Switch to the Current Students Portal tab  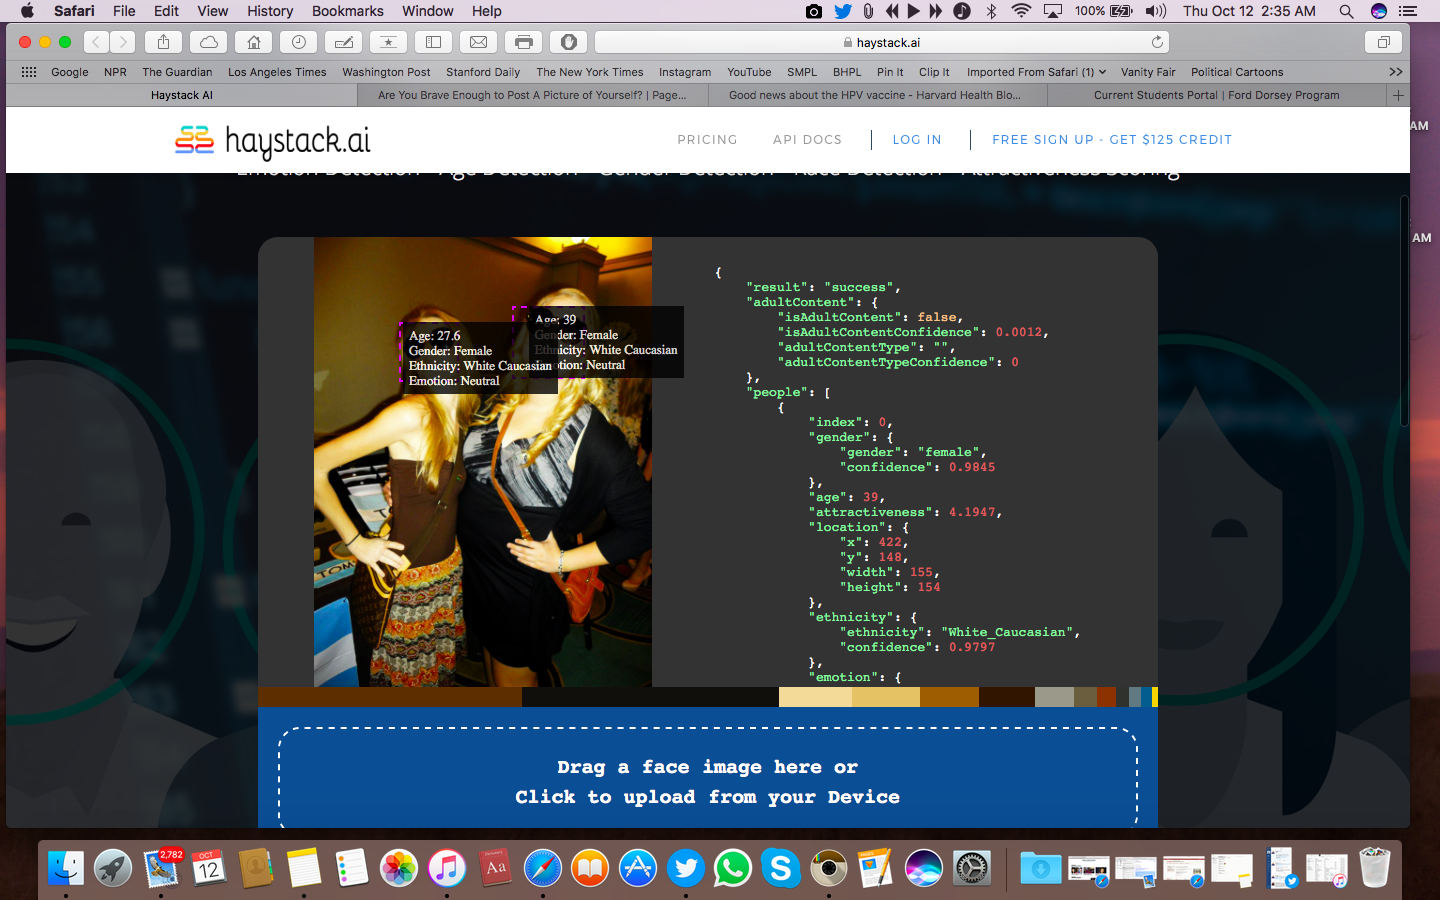point(1216,95)
